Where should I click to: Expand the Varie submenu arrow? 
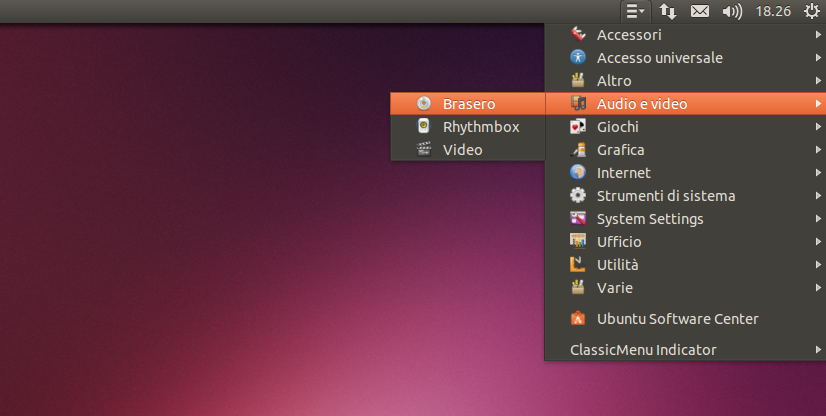pyautogui.click(x=818, y=288)
